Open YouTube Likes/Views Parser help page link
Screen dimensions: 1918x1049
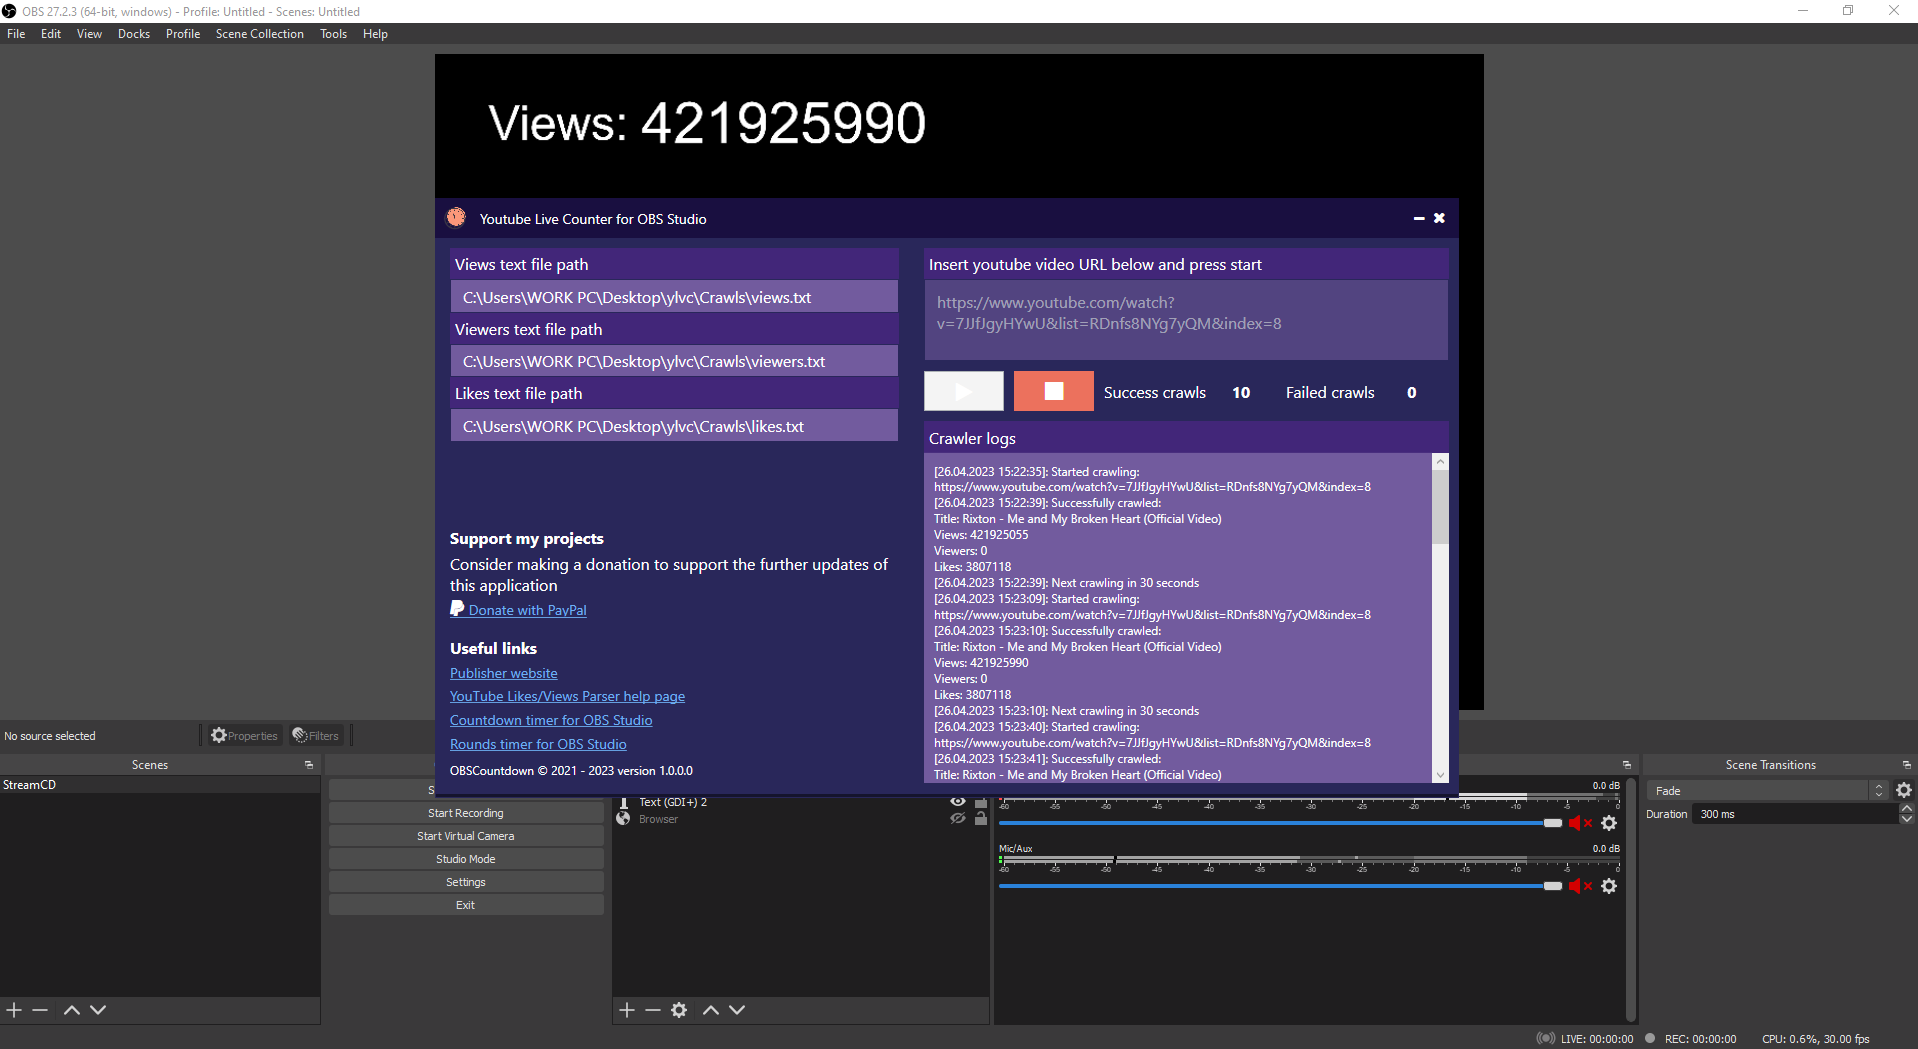pyautogui.click(x=567, y=696)
